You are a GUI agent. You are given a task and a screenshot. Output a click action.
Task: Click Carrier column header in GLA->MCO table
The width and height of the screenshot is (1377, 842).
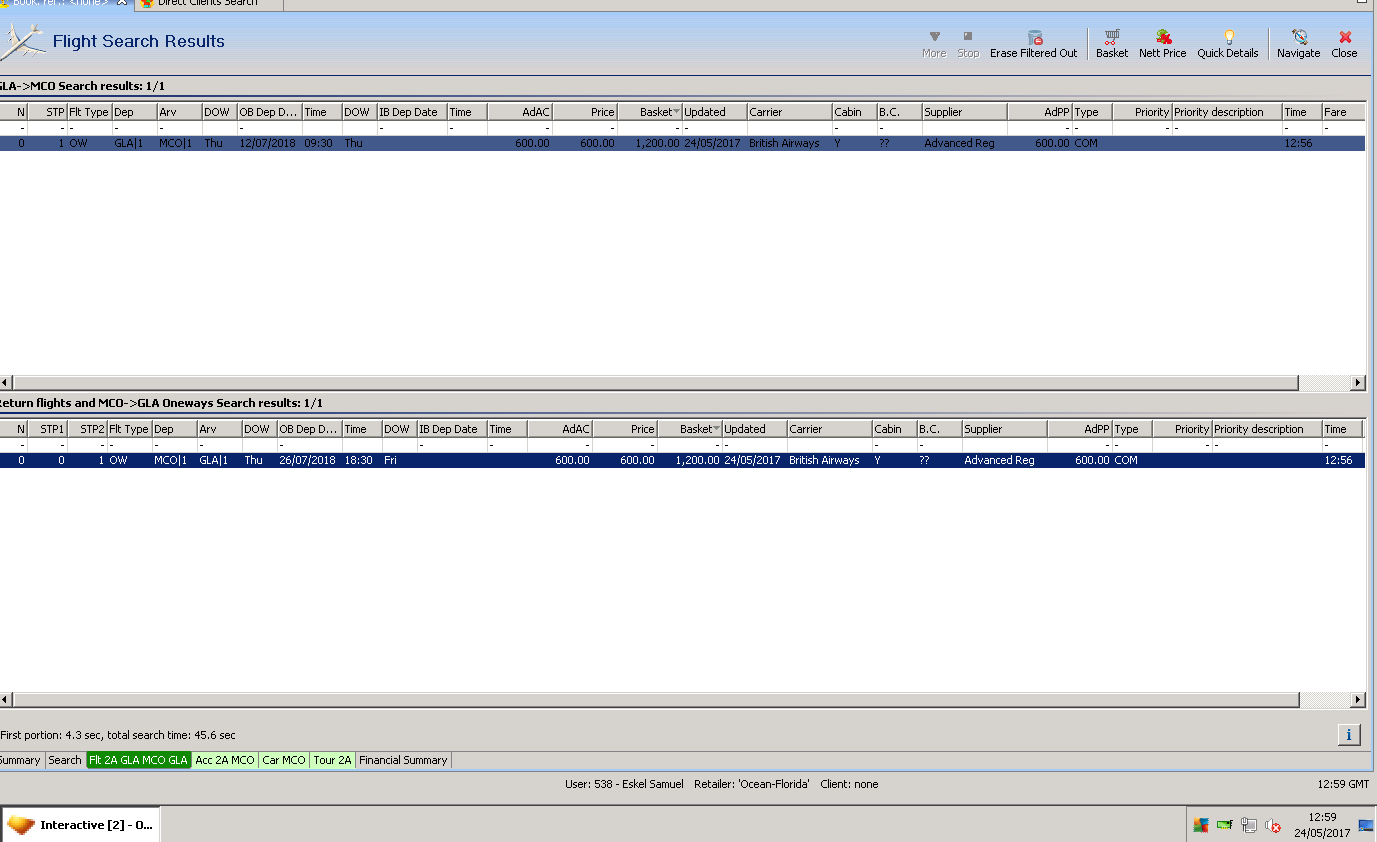tap(789, 112)
